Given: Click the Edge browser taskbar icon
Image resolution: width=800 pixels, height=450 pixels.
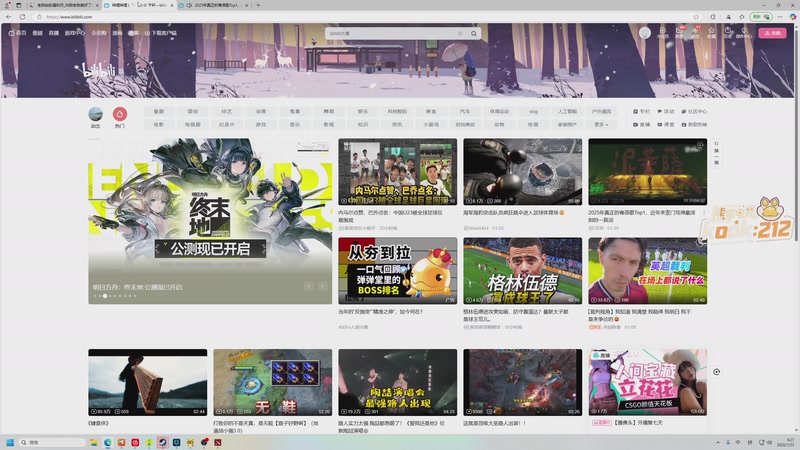Looking at the screenshot, I should pos(107,442).
